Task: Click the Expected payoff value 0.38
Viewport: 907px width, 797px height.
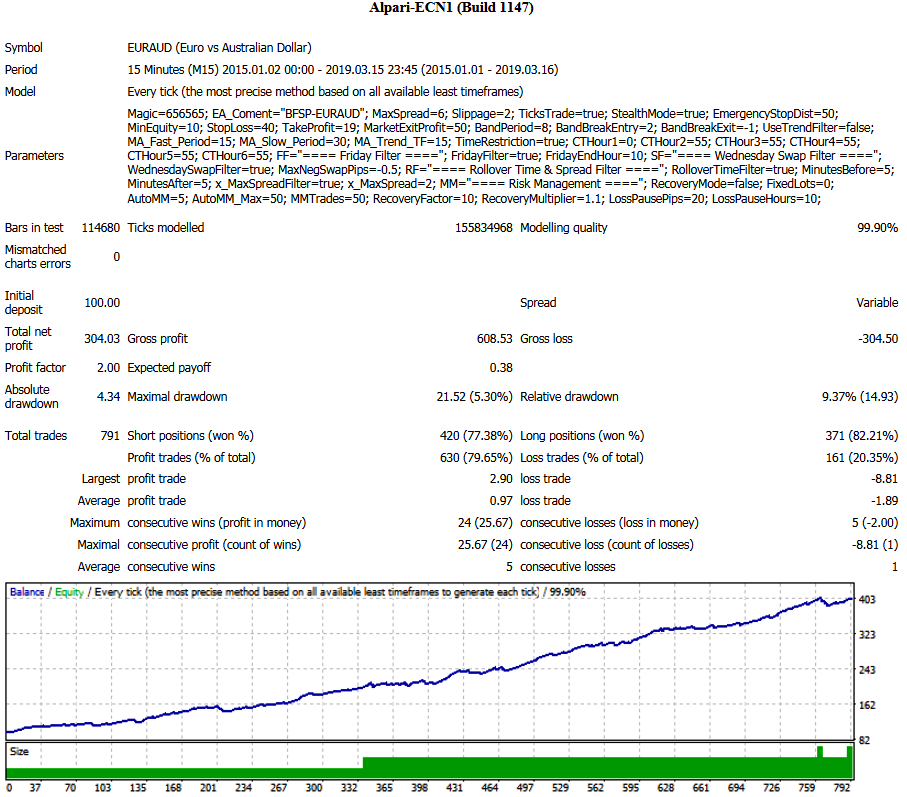Action: (501, 367)
